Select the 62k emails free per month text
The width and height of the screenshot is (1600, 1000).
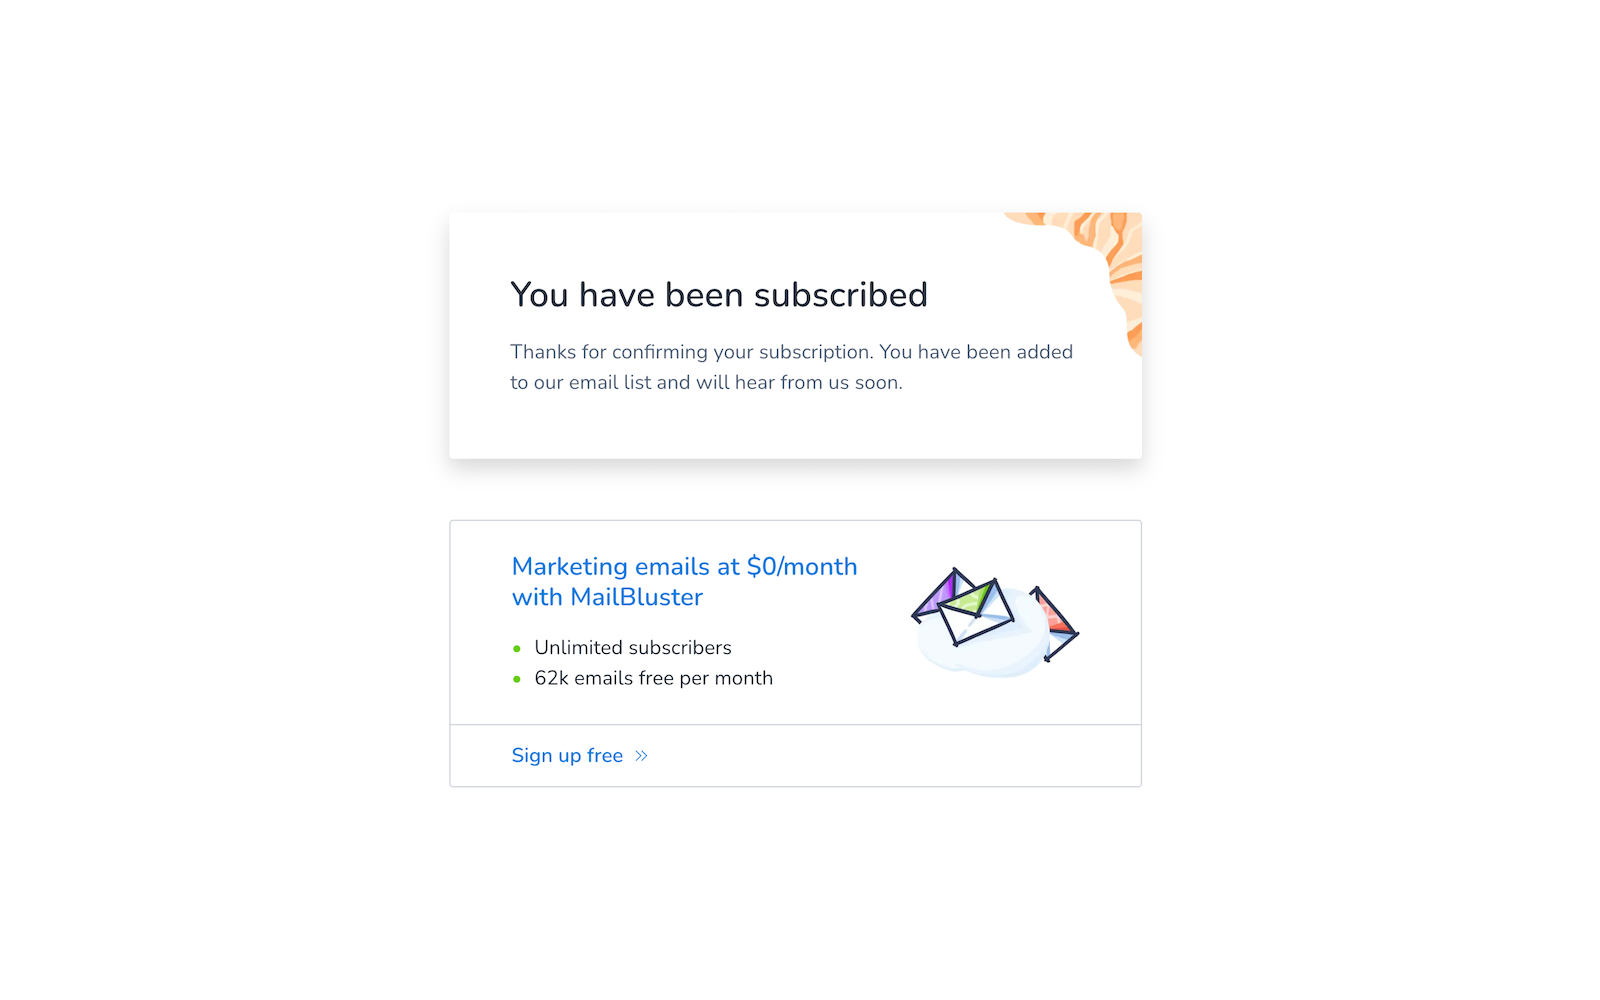653,678
